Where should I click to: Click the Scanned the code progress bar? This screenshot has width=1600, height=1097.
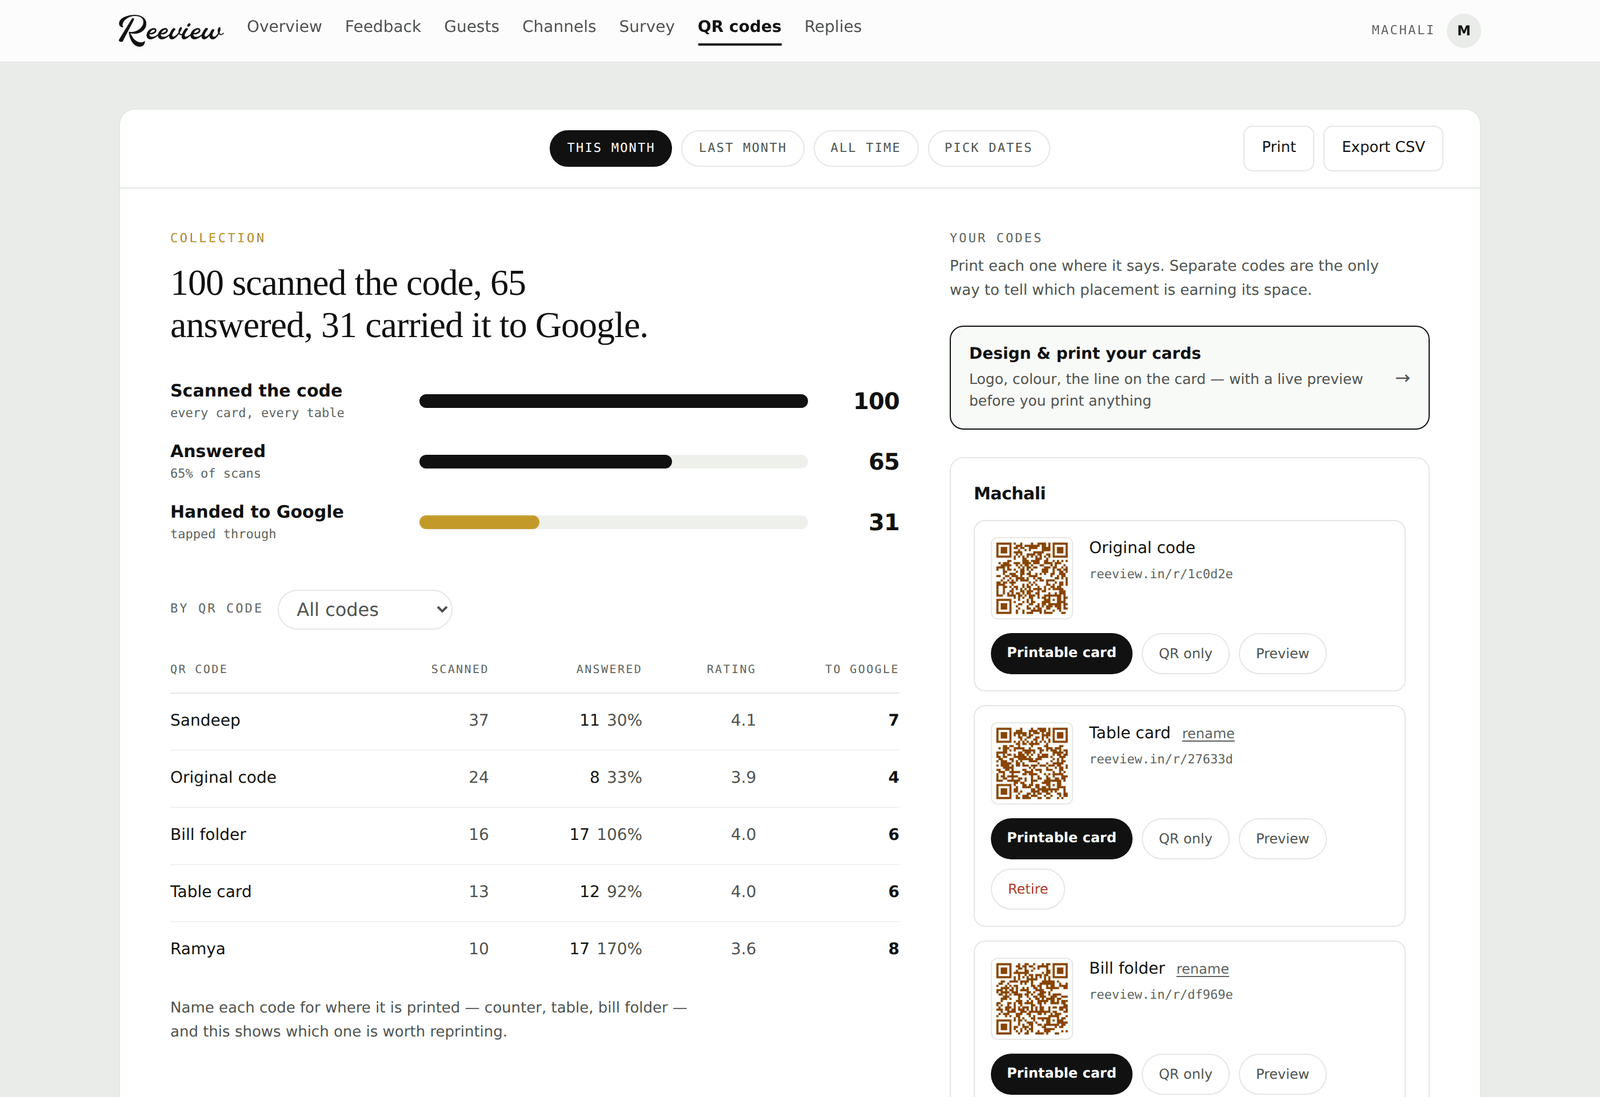(613, 401)
